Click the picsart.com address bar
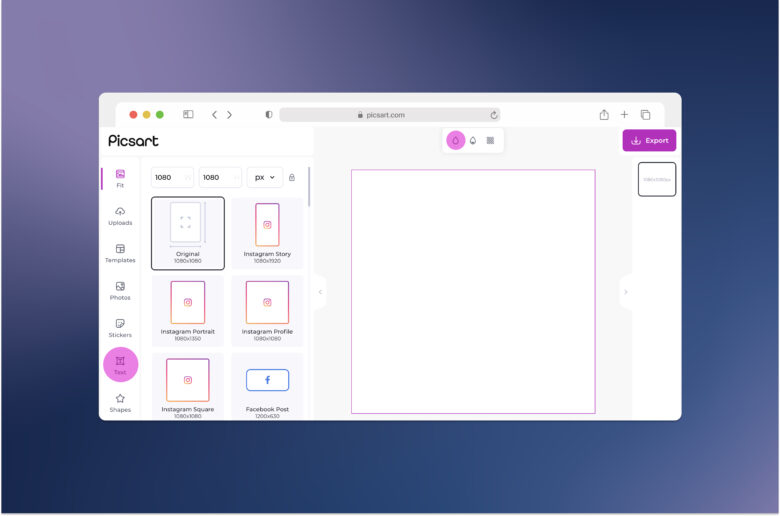Image resolution: width=780 pixels, height=516 pixels. tap(390, 115)
